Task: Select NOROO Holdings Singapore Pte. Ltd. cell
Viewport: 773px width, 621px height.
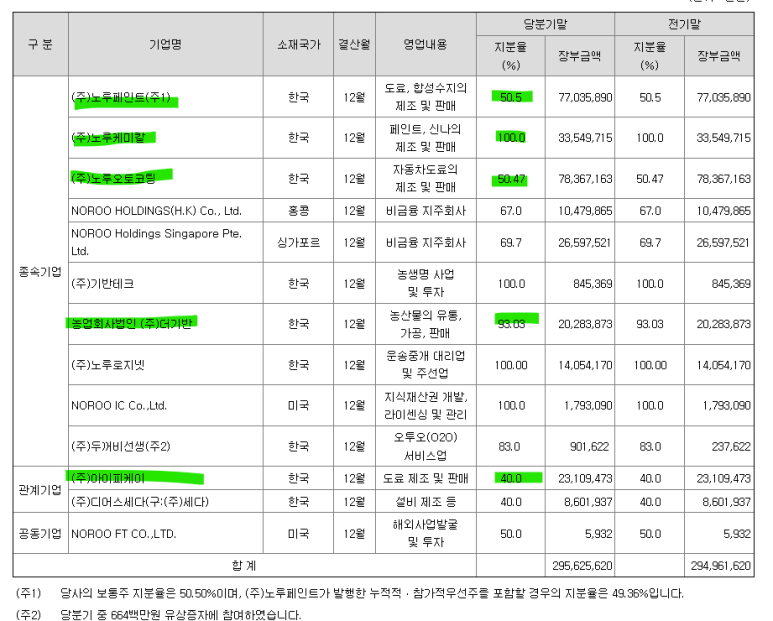Action: (x=166, y=242)
